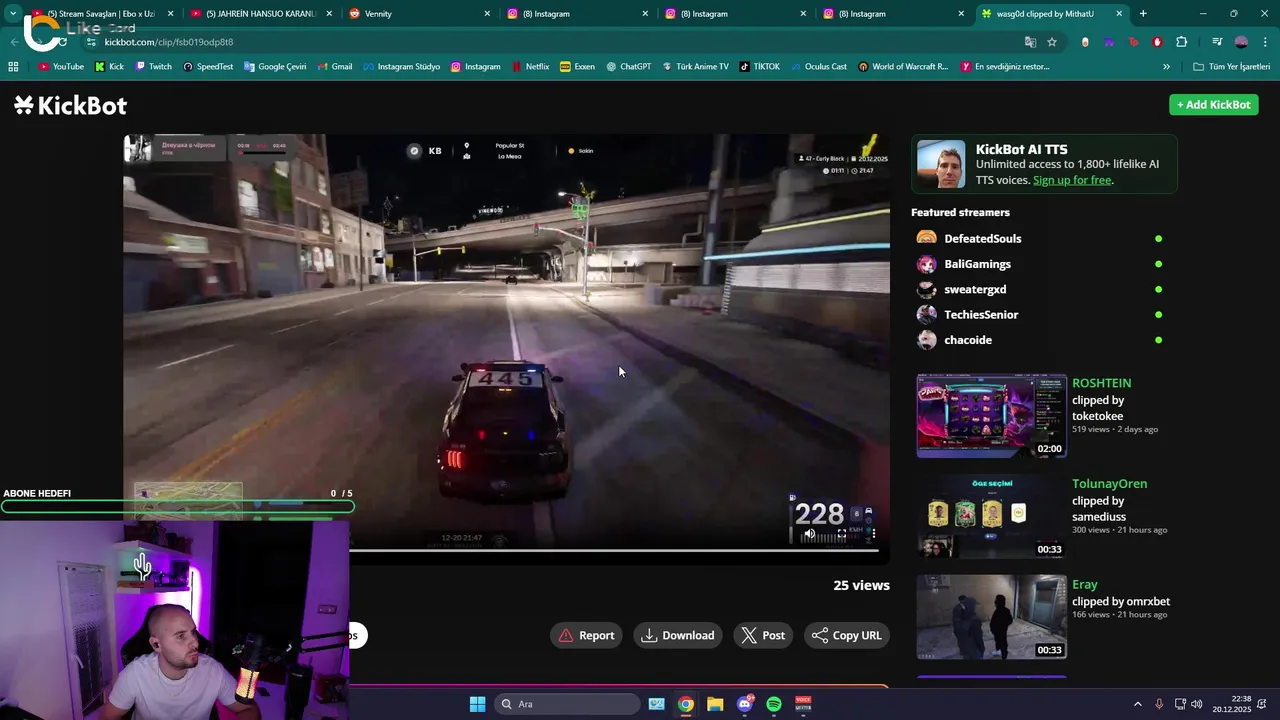1280x720 pixels.
Task: Open Spotify from the taskbar
Action: 774,704
